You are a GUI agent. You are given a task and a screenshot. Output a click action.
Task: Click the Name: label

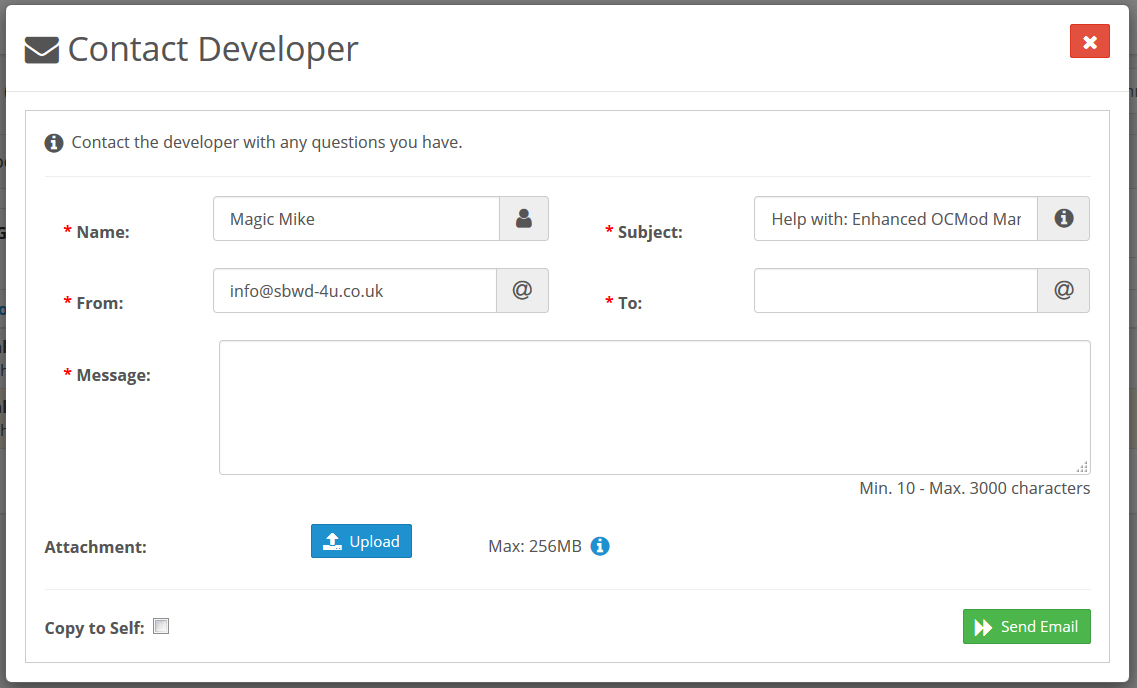[103, 232]
